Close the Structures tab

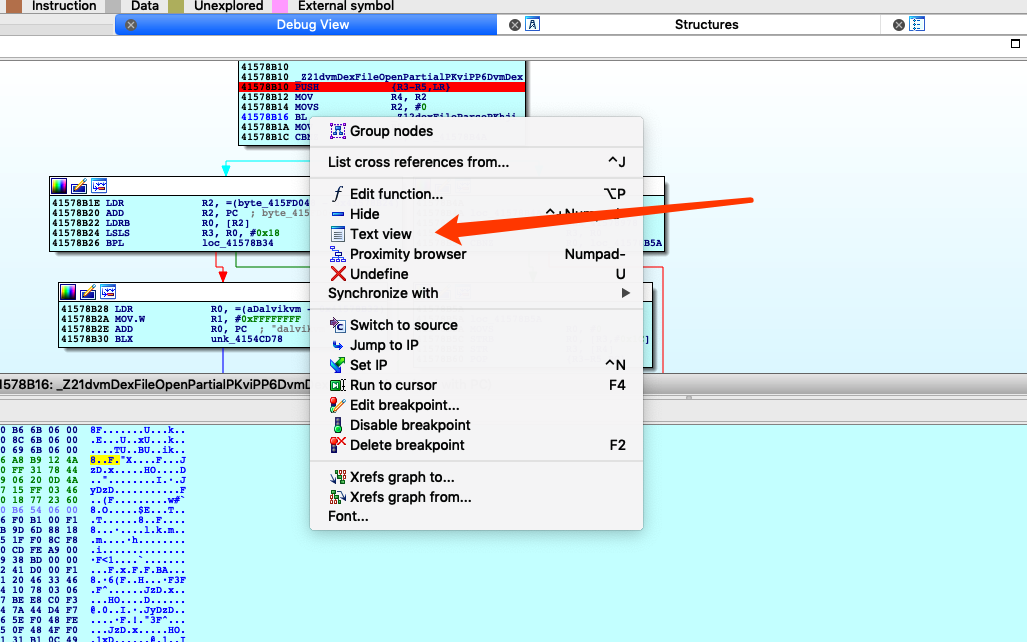point(515,25)
